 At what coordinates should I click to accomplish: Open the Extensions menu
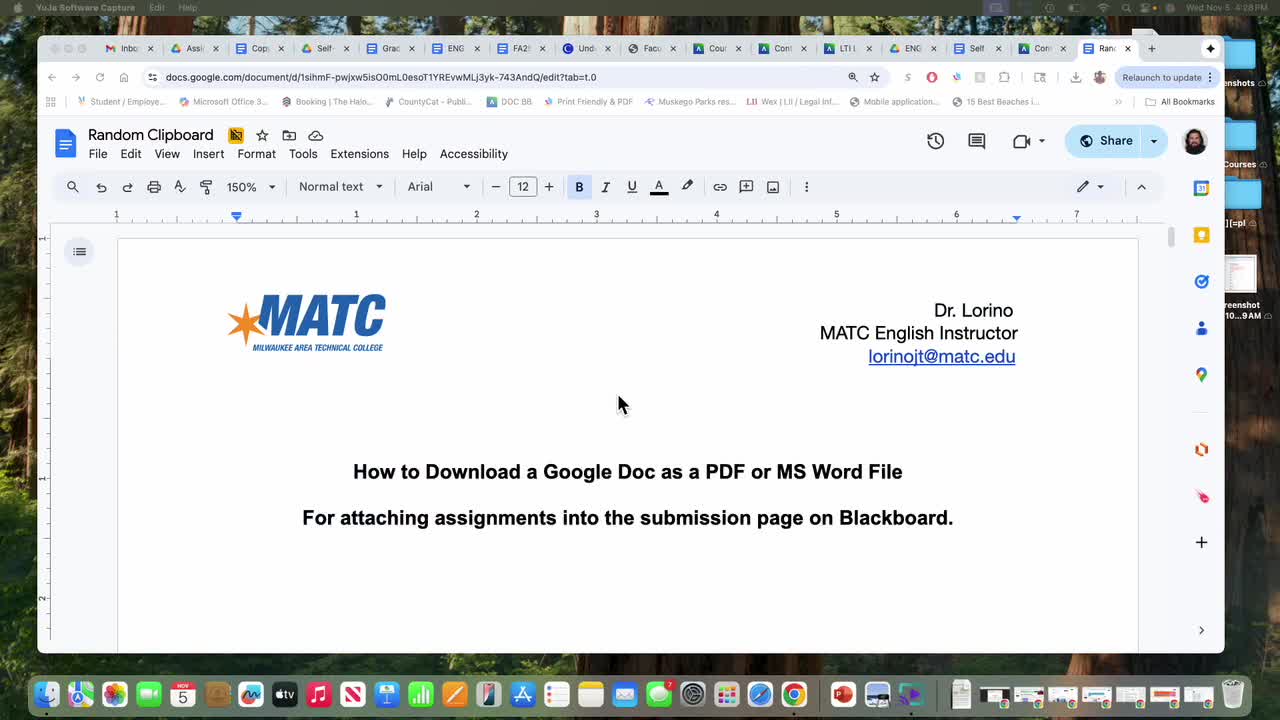click(x=359, y=154)
